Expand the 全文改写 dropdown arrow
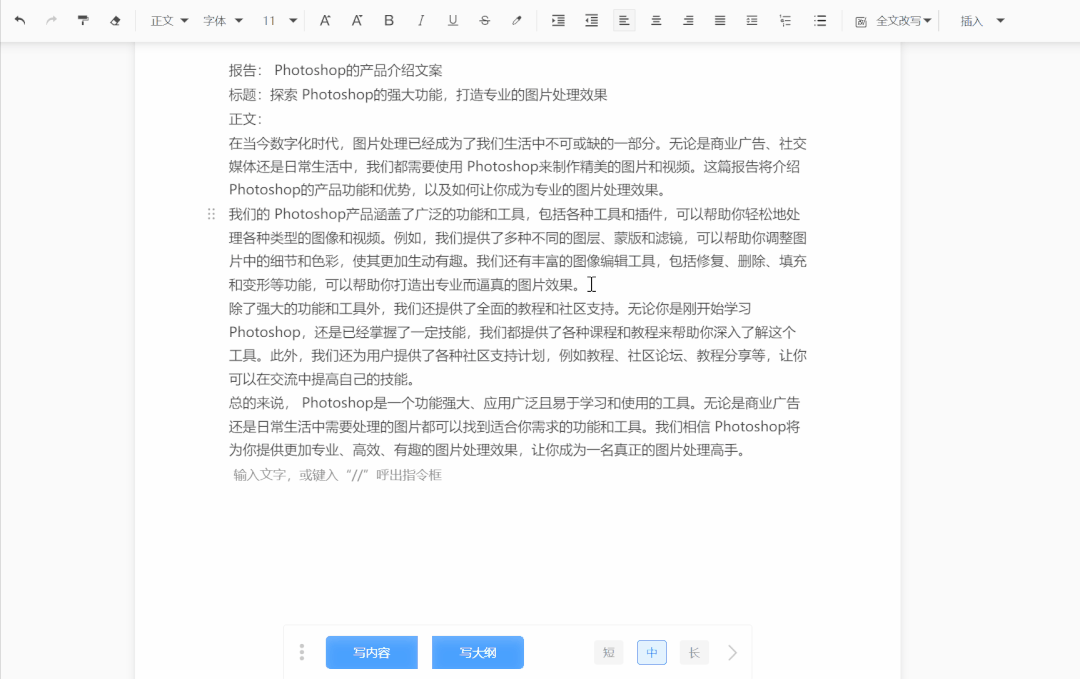Viewport: 1080px width, 679px height. pyautogui.click(x=927, y=21)
